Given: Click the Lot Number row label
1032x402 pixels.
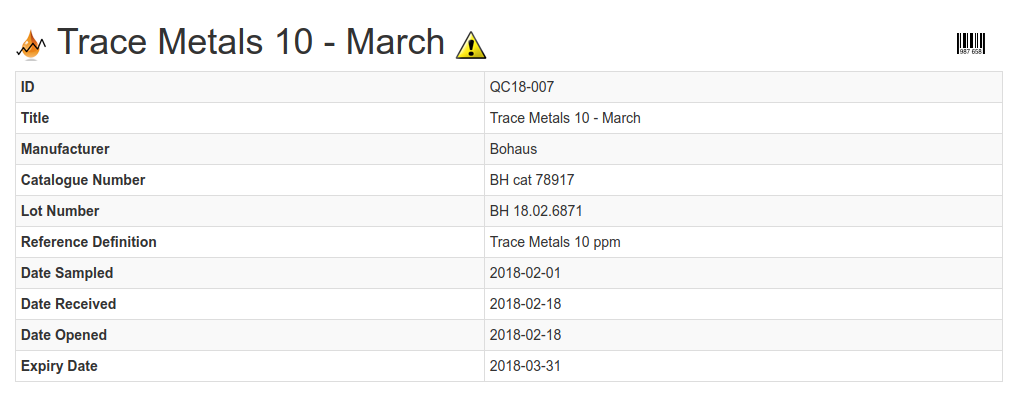Looking at the screenshot, I should pyautogui.click(x=60, y=211).
